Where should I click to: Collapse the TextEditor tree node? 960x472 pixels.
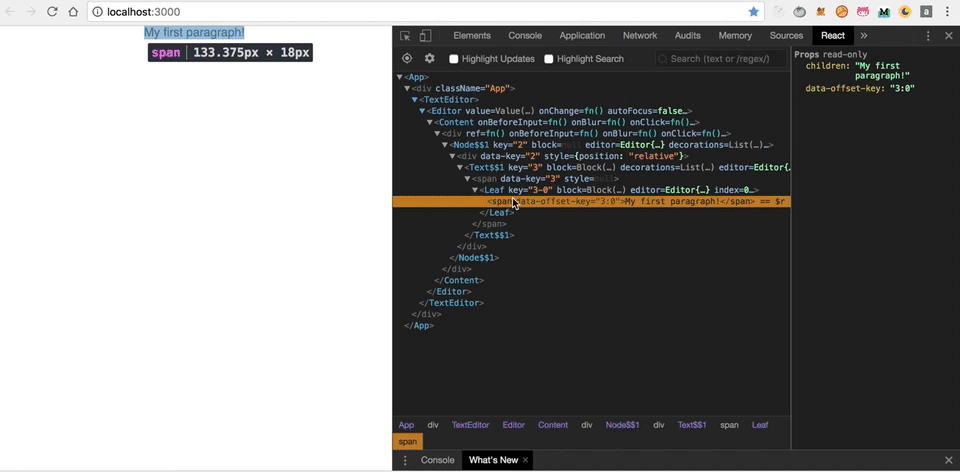415,100
